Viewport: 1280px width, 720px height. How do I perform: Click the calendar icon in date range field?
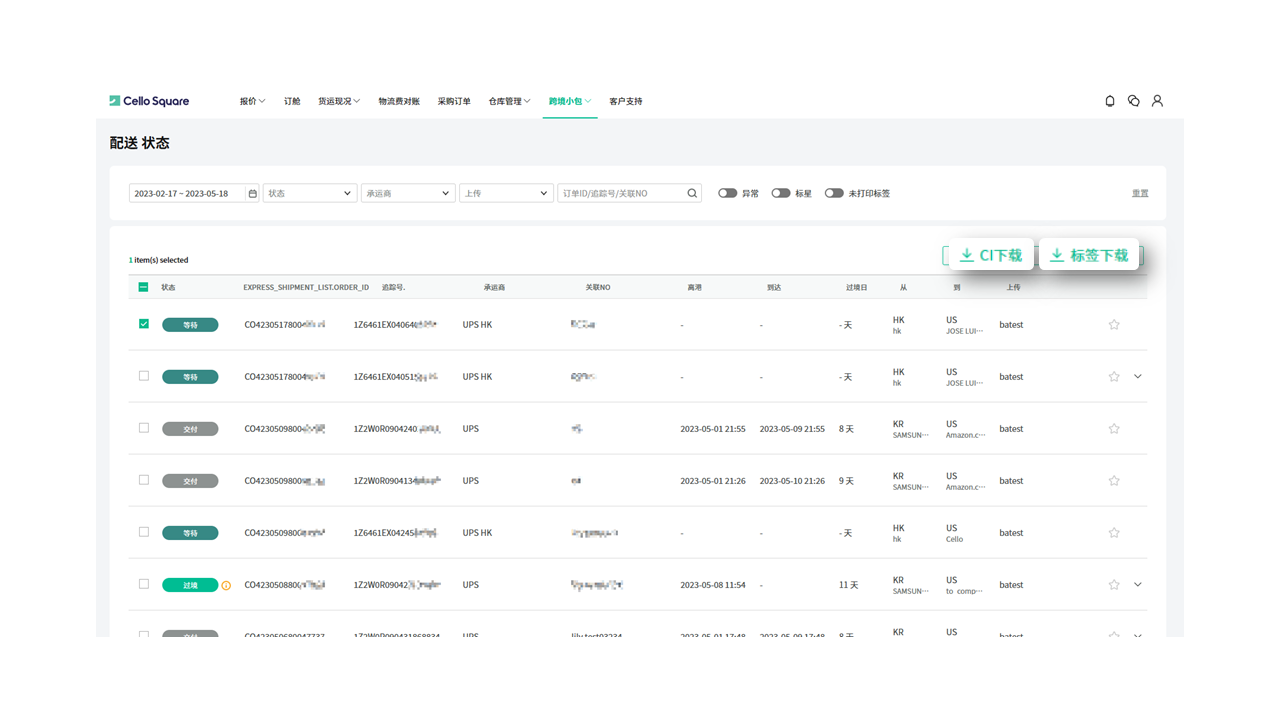pos(252,194)
